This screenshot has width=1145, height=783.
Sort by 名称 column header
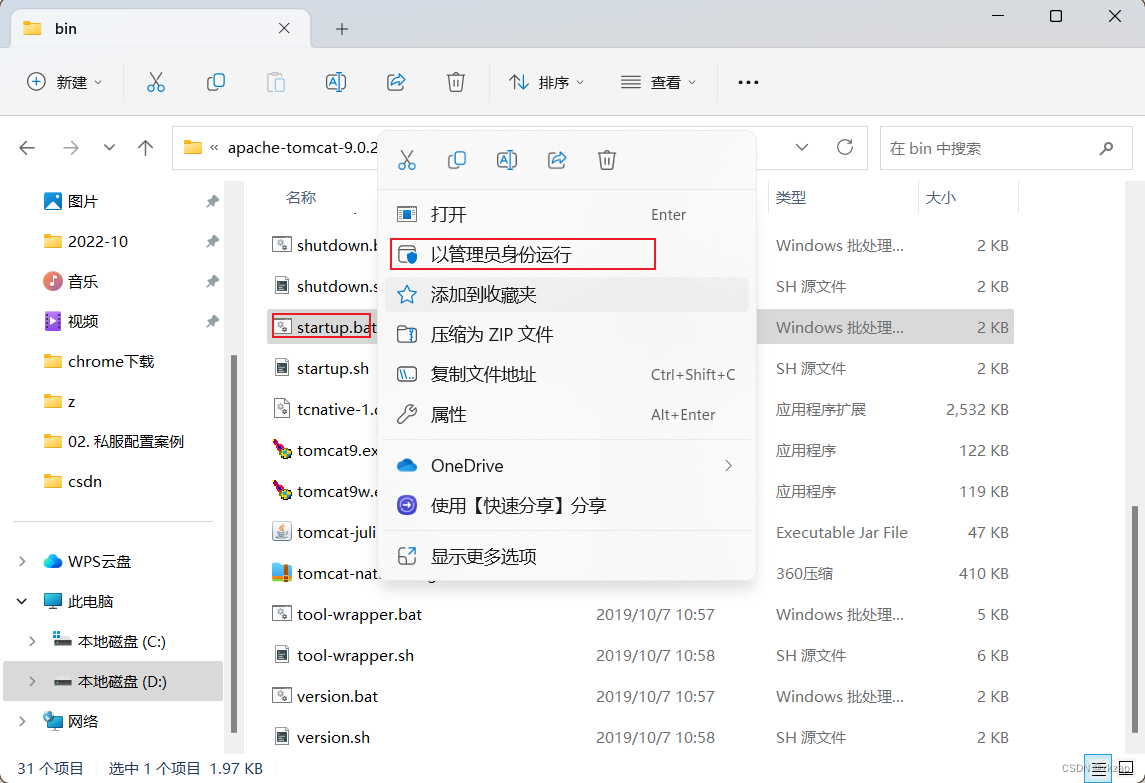(301, 197)
